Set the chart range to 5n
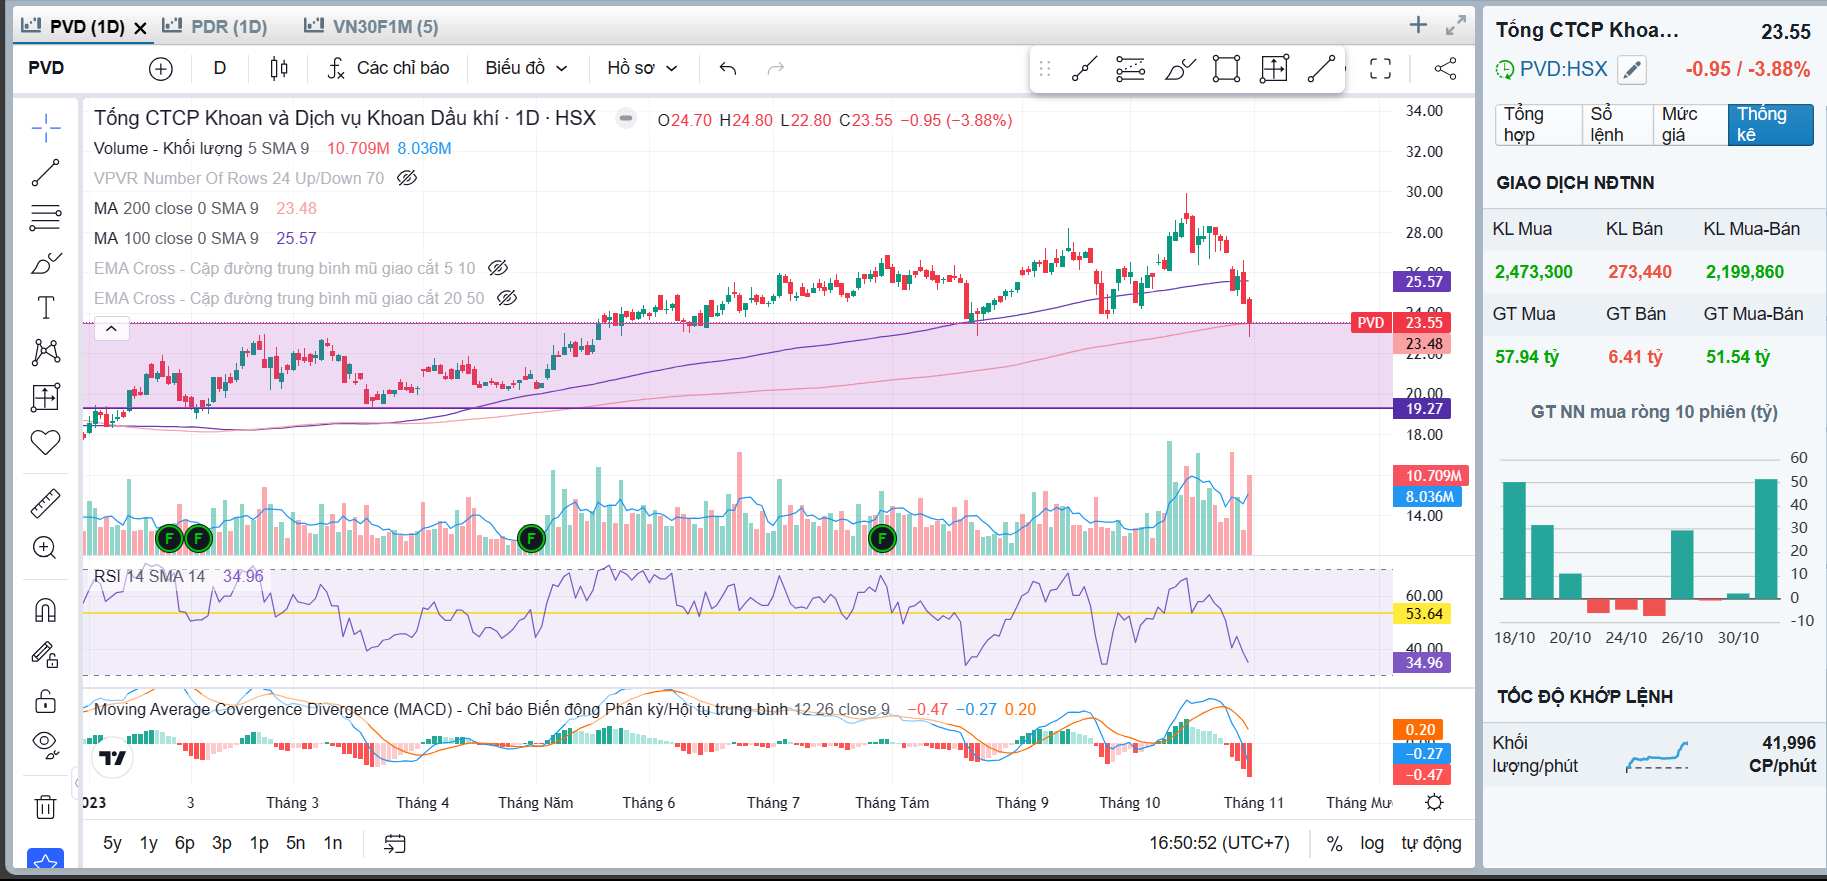1827x881 pixels. [296, 844]
